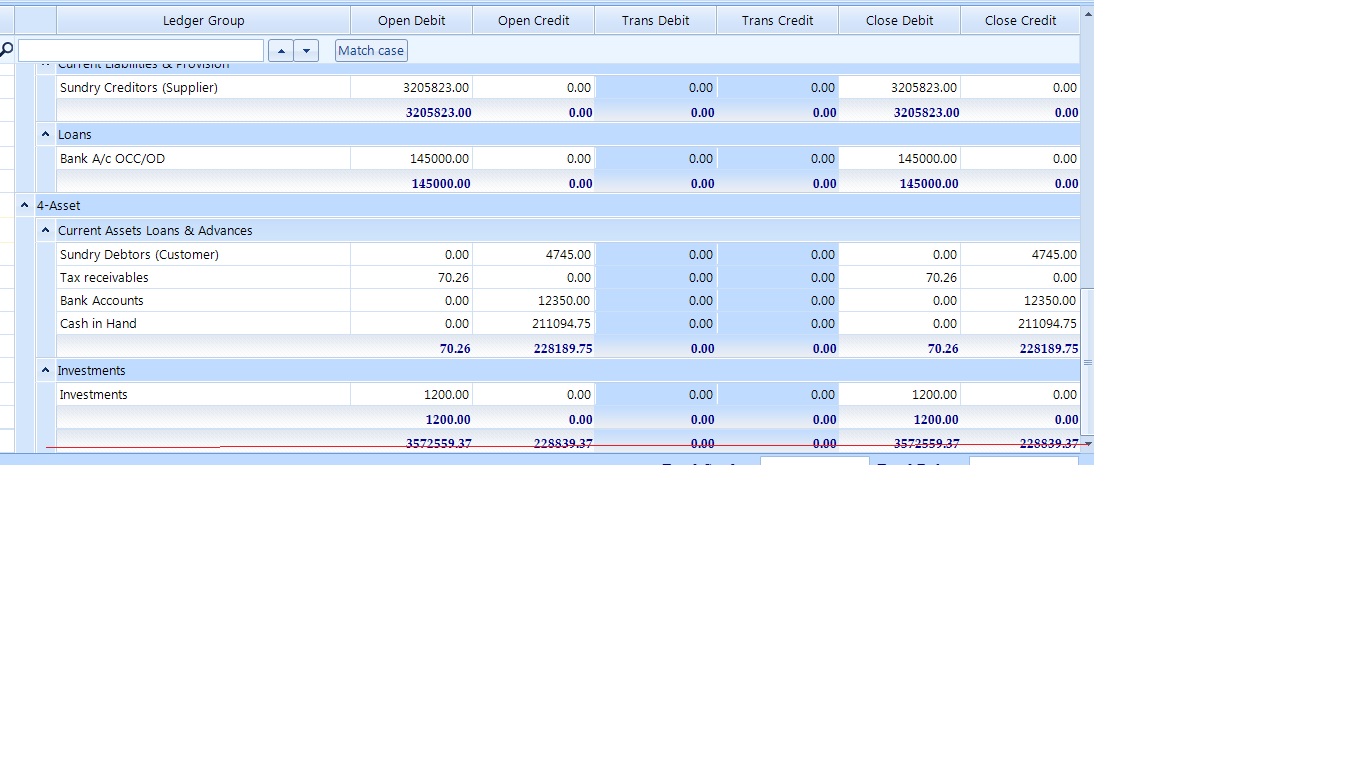Click Close Credit value 211094.75
The image size is (1366, 768).
tap(1047, 323)
